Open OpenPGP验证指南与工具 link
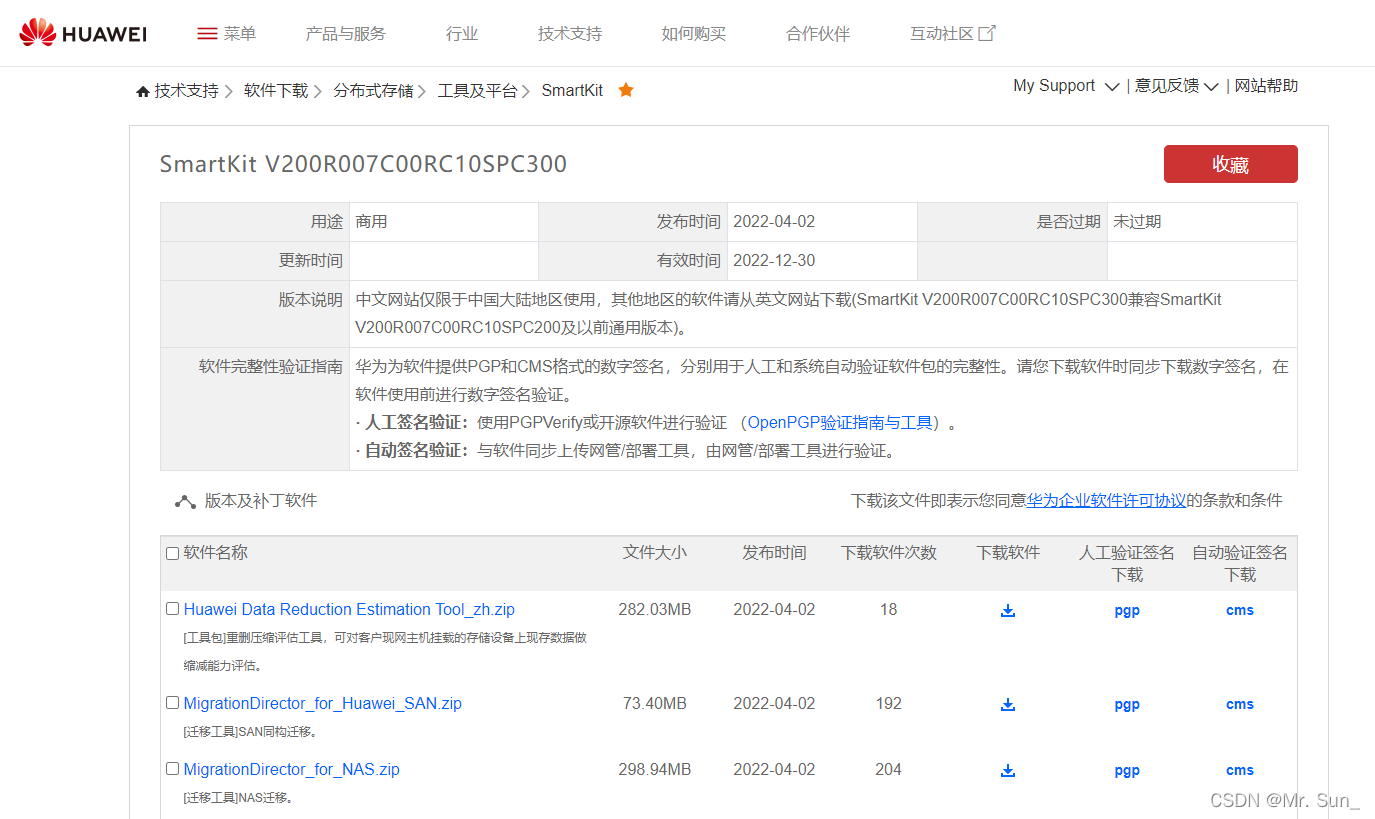The image size is (1375, 819). click(840, 423)
